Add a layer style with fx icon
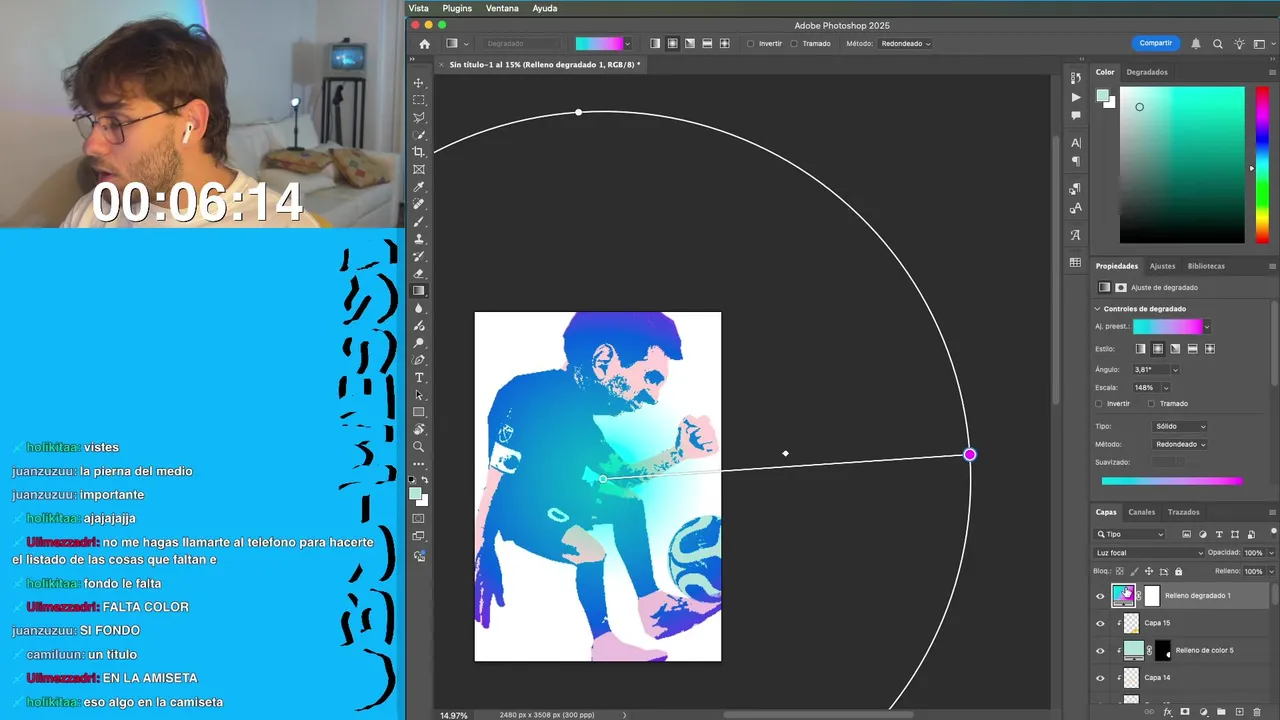Image resolution: width=1280 pixels, height=720 pixels. (1167, 712)
